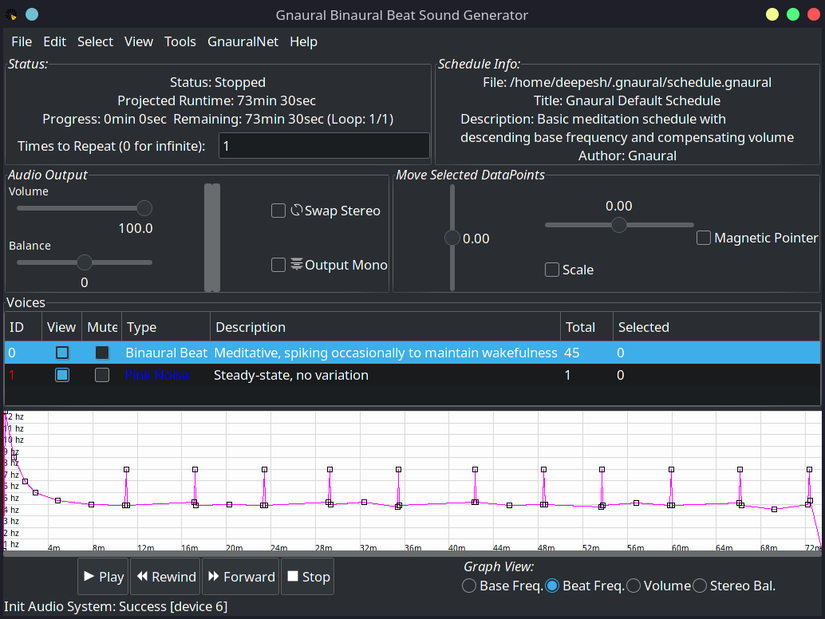Select the Stereo Bal. graph view
Image resolution: width=825 pixels, height=619 pixels.
(699, 585)
